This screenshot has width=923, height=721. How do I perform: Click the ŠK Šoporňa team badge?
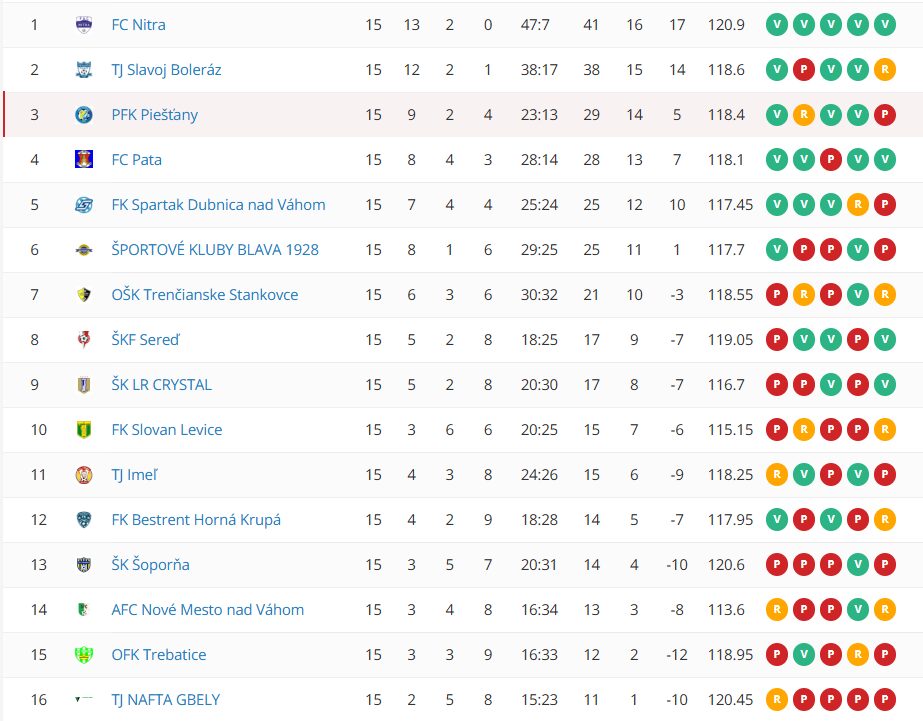(84, 564)
